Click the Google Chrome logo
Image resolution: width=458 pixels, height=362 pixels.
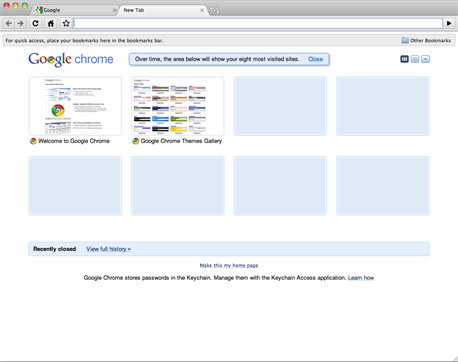coord(71,59)
